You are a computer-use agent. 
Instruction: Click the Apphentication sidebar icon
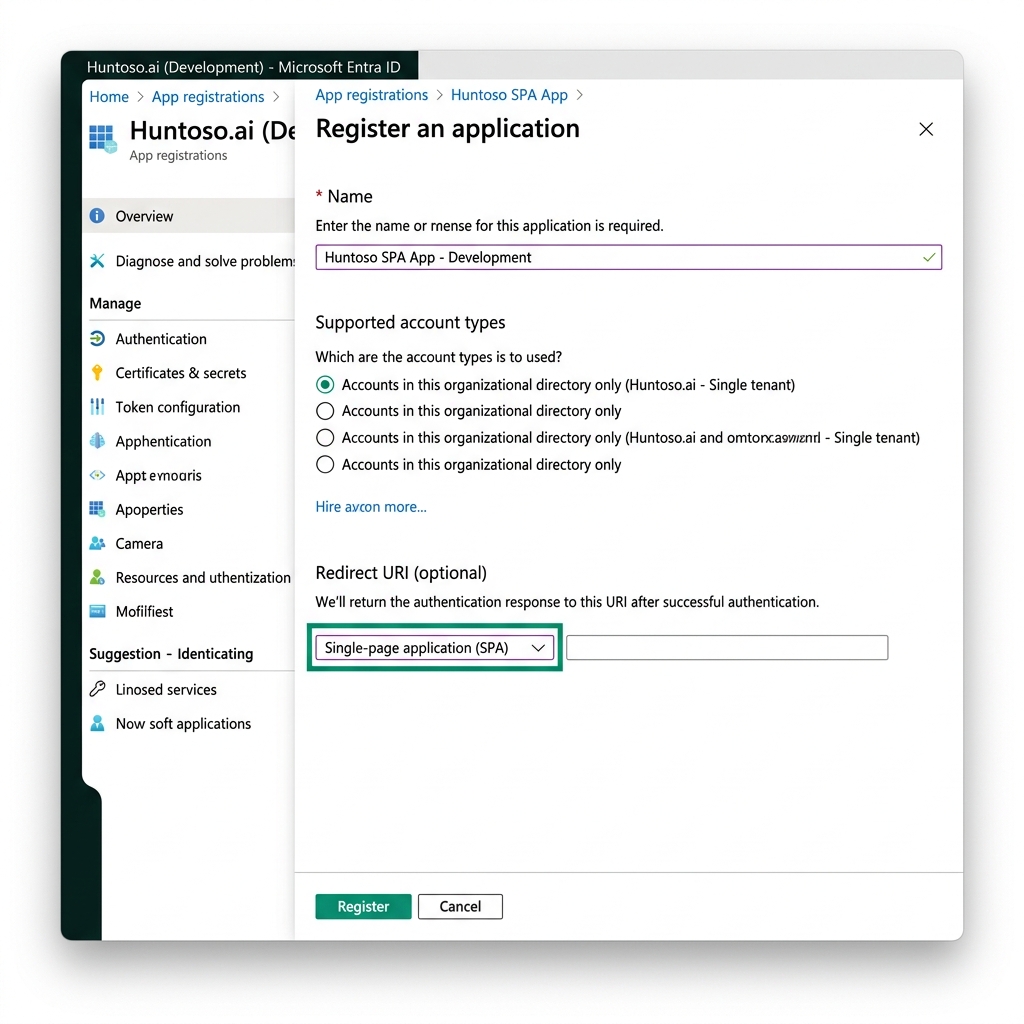97,441
